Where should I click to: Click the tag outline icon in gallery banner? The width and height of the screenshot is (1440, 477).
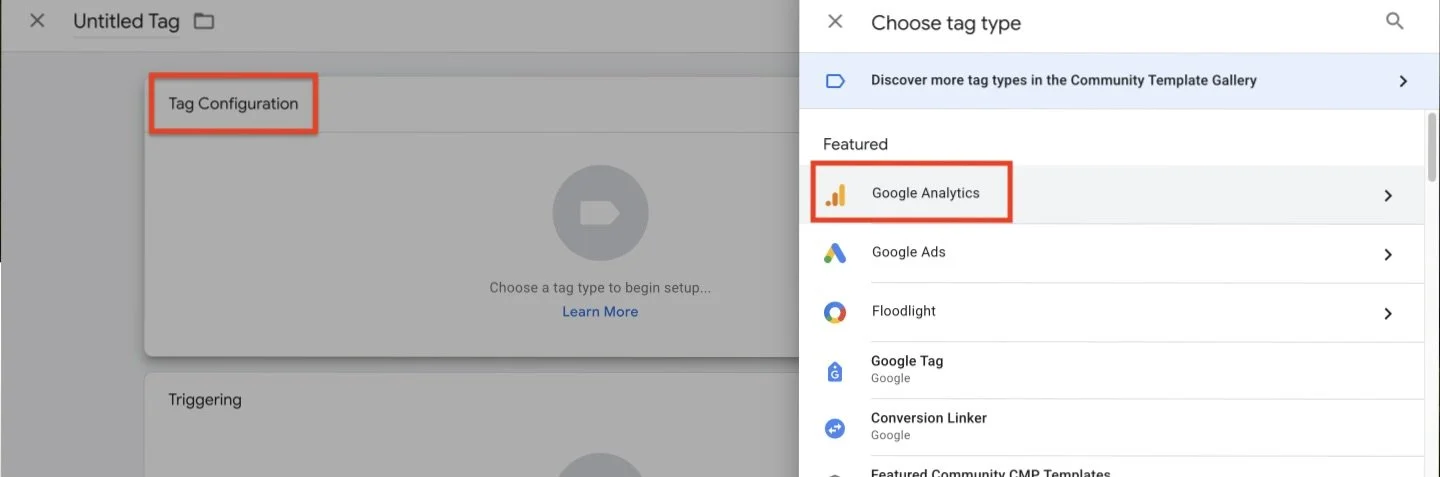point(835,81)
